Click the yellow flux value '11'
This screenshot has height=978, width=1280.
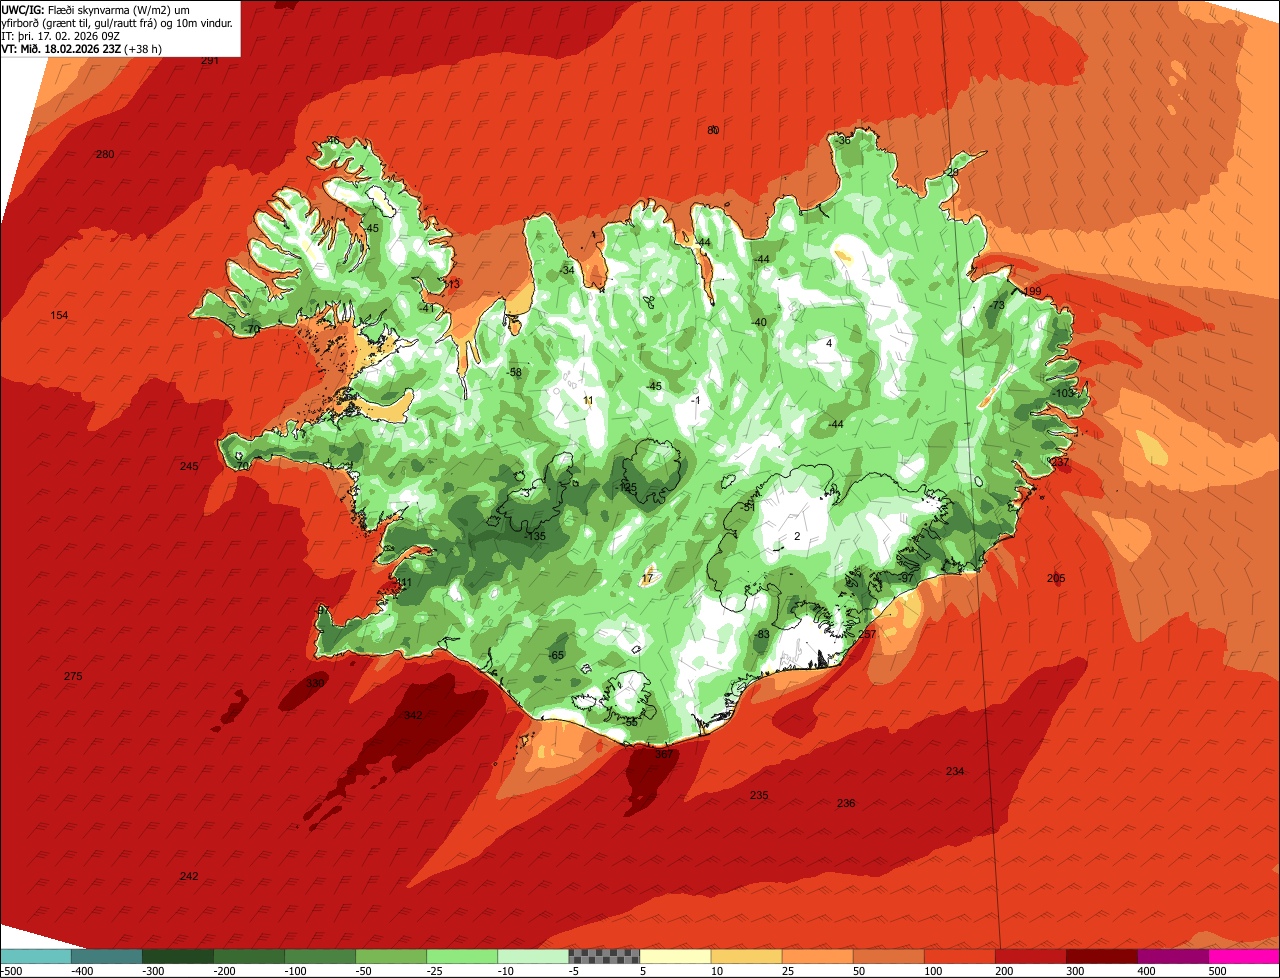pos(588,401)
